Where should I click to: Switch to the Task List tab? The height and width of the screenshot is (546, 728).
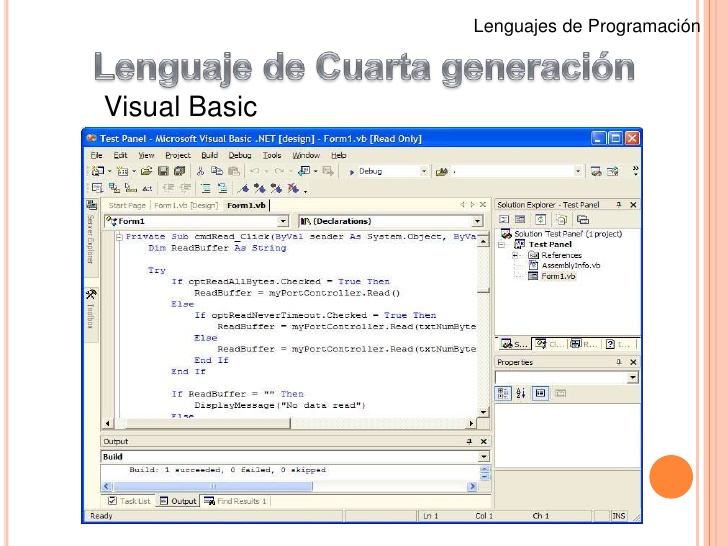click(x=129, y=501)
